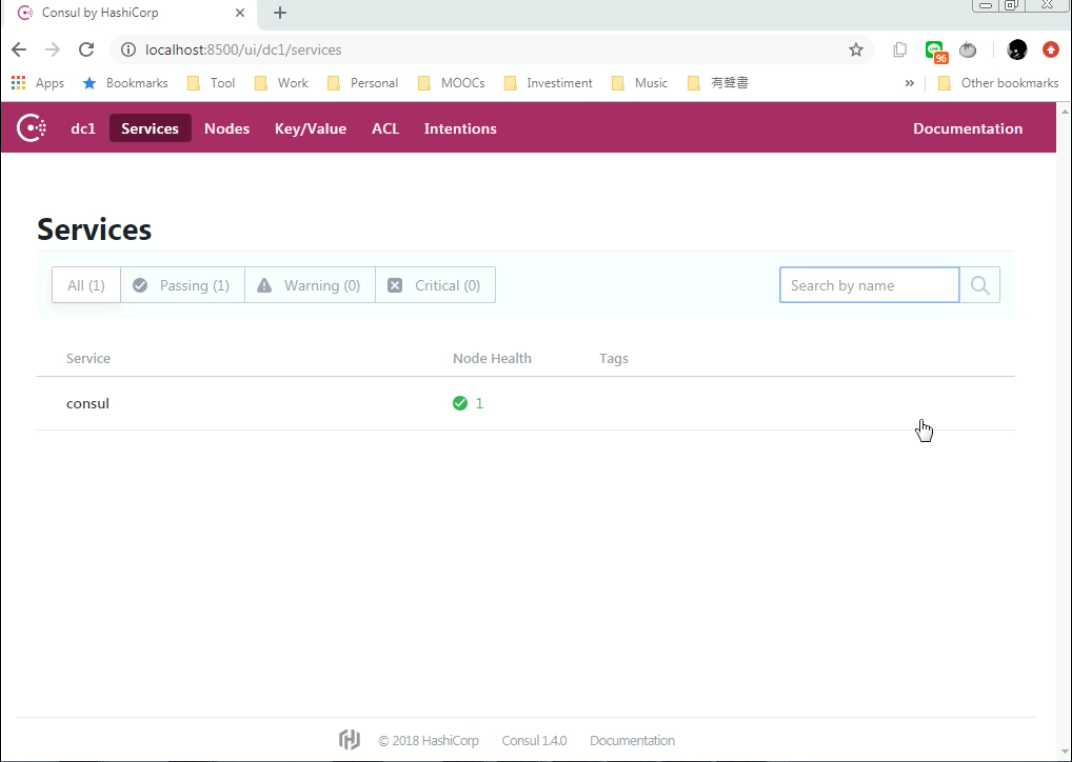Click the Node Health column header
The height and width of the screenshot is (762, 1072).
pos(492,358)
